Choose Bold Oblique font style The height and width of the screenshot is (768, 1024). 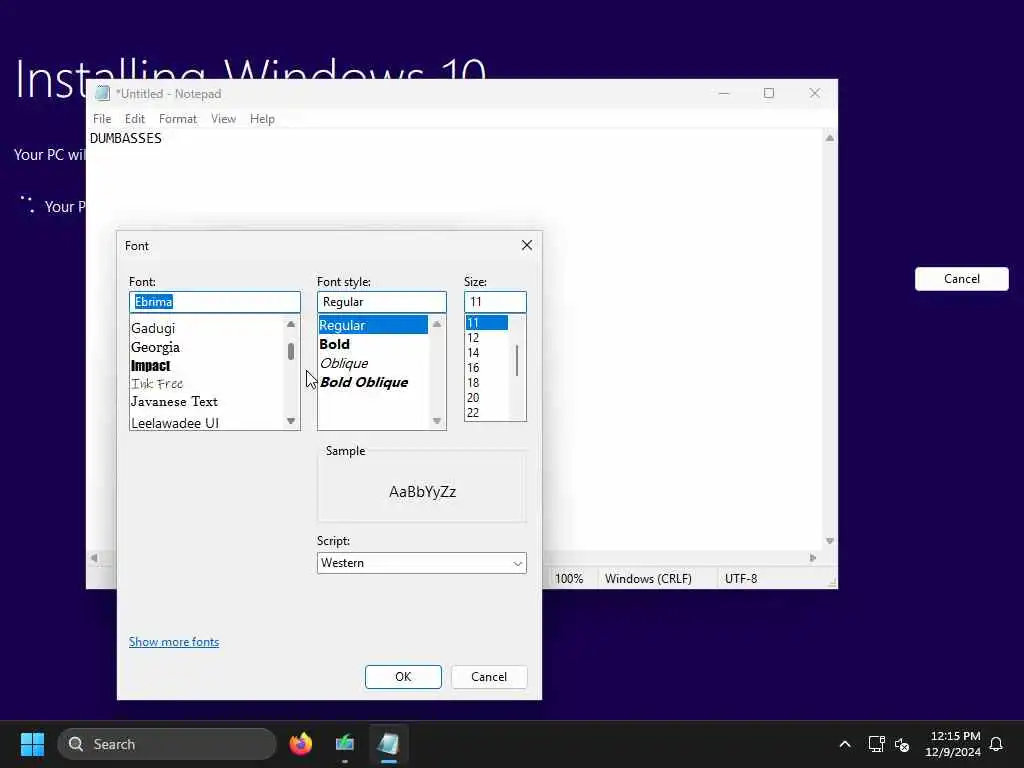(x=364, y=382)
